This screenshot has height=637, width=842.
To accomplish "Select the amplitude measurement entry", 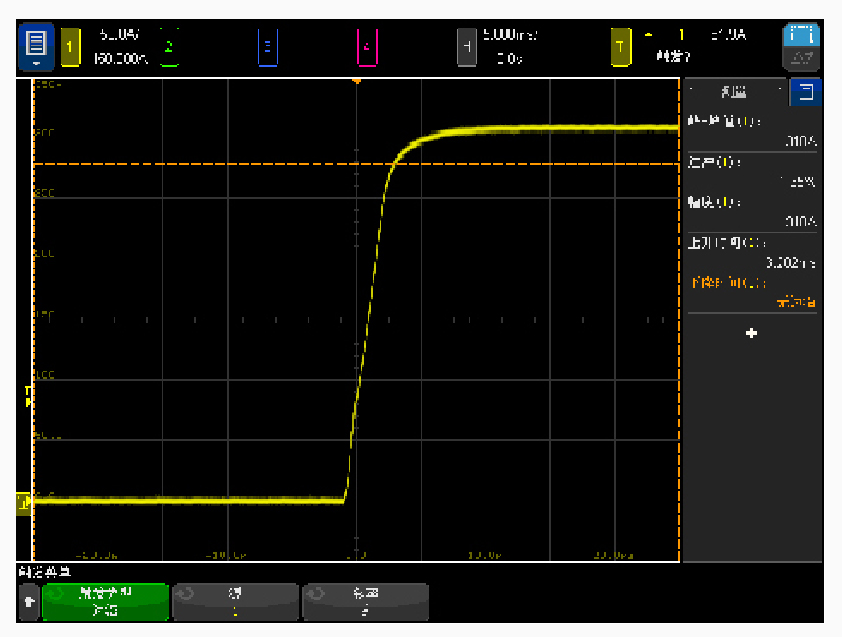I will pos(752,212).
